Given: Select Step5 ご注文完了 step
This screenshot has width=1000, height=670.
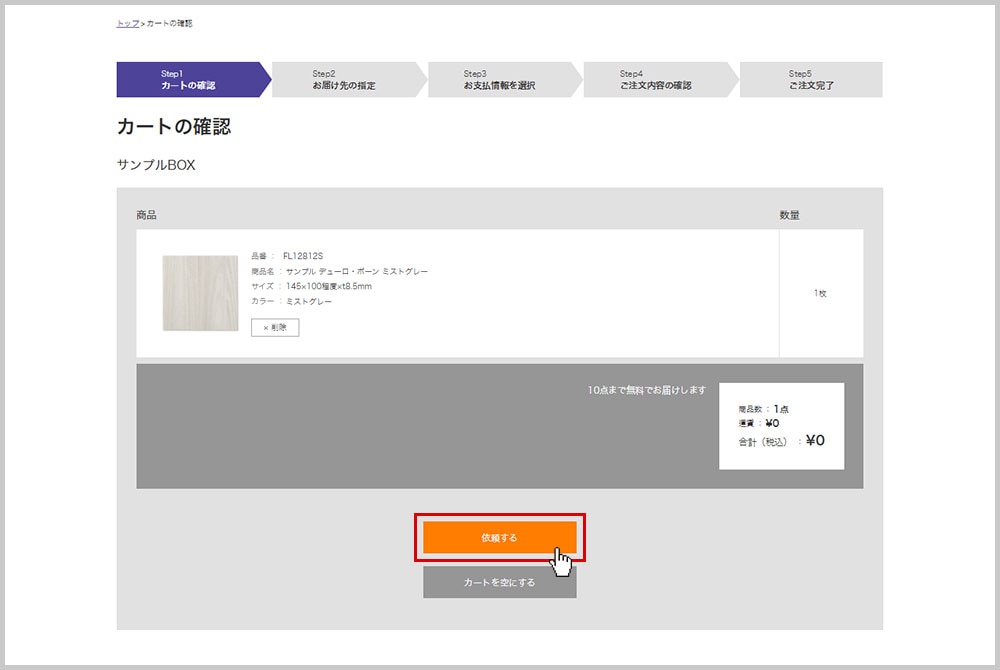Looking at the screenshot, I should pyautogui.click(x=811, y=80).
